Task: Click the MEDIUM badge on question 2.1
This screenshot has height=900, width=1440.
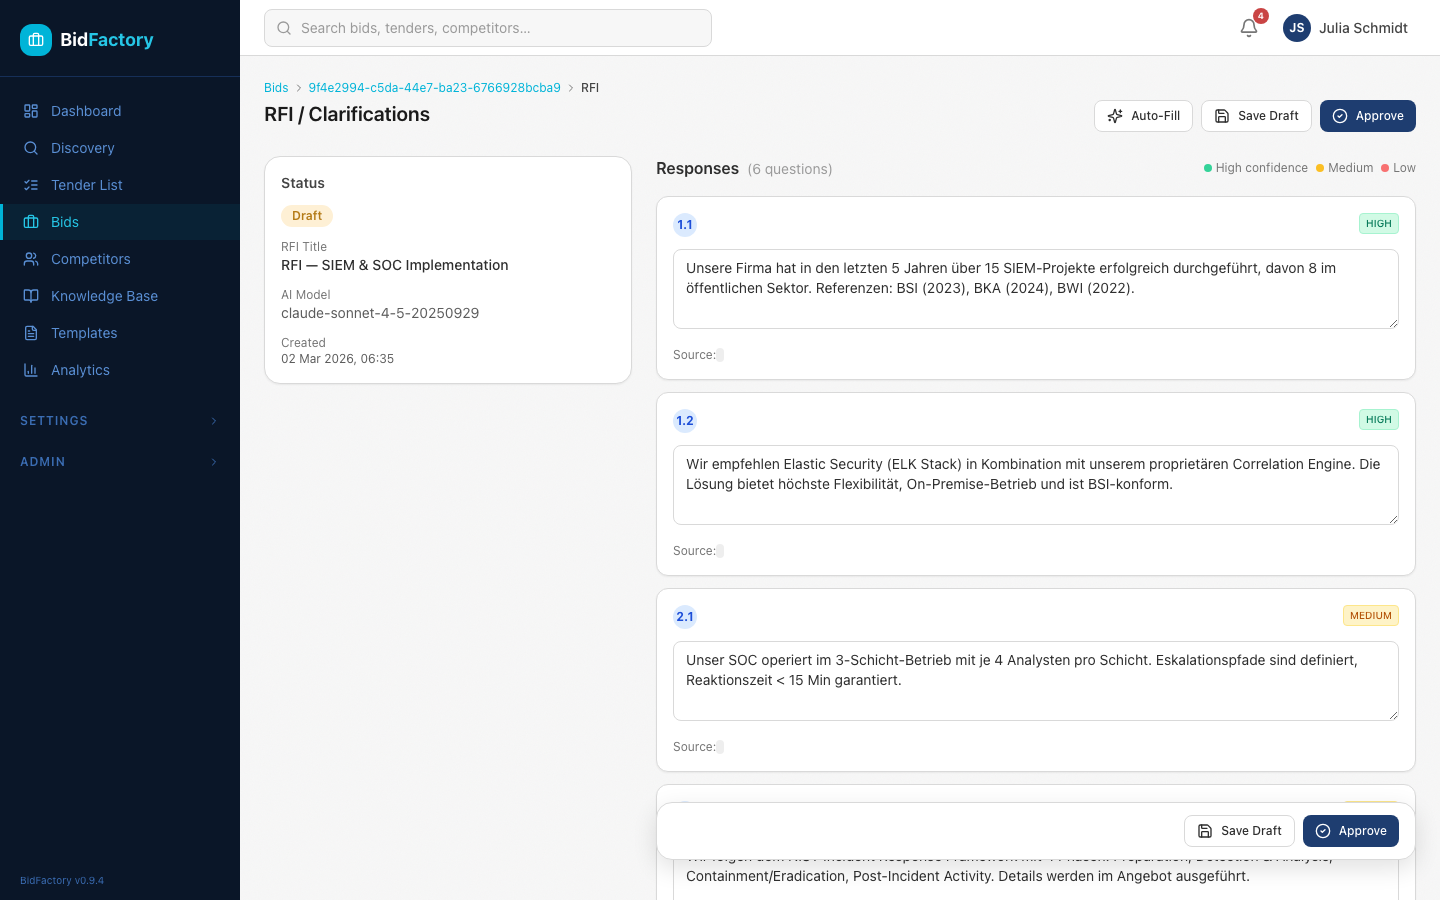Action: tap(1371, 616)
